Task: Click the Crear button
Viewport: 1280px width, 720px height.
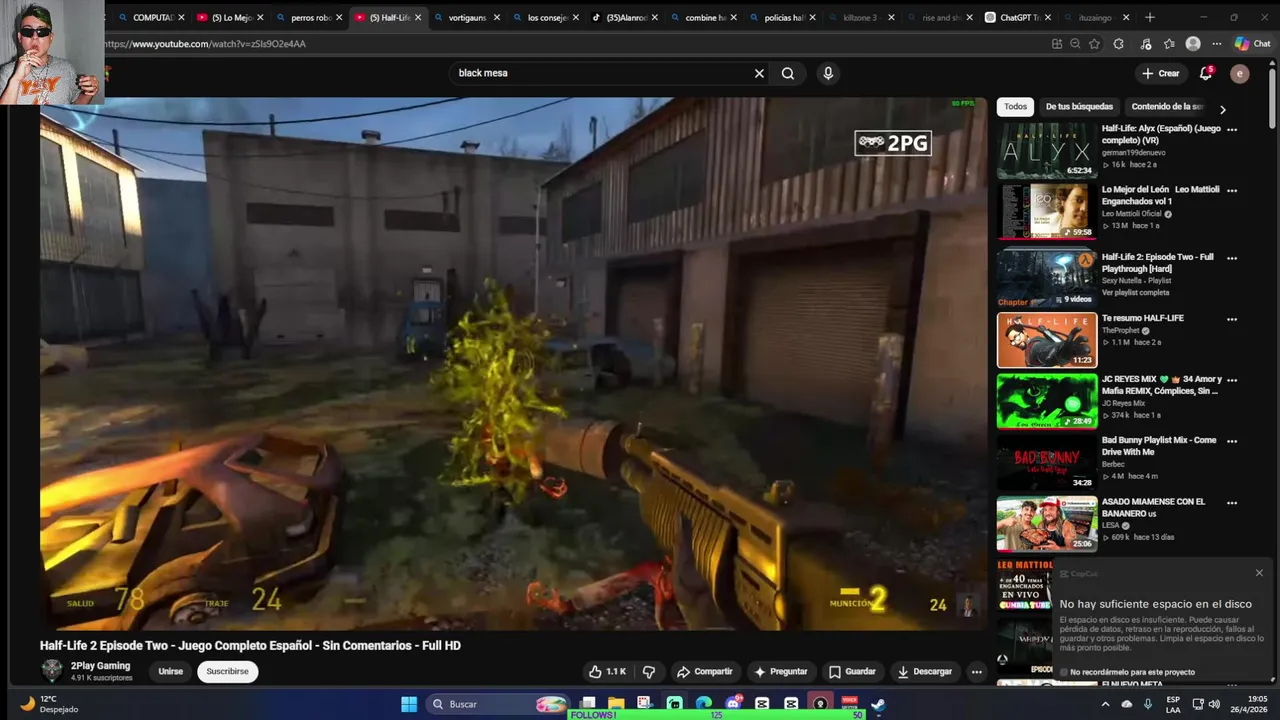Action: [1161, 73]
